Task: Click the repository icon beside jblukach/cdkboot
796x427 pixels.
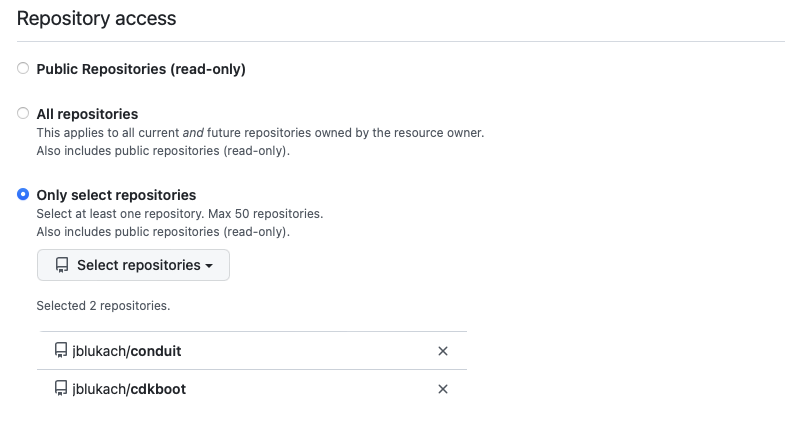Action: click(61, 389)
